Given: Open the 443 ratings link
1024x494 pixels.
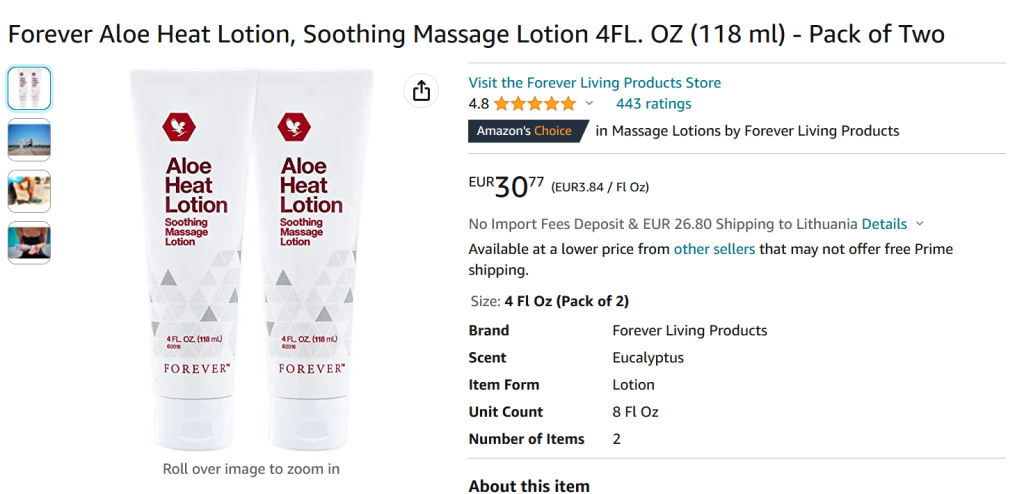Looking at the screenshot, I should click(653, 104).
